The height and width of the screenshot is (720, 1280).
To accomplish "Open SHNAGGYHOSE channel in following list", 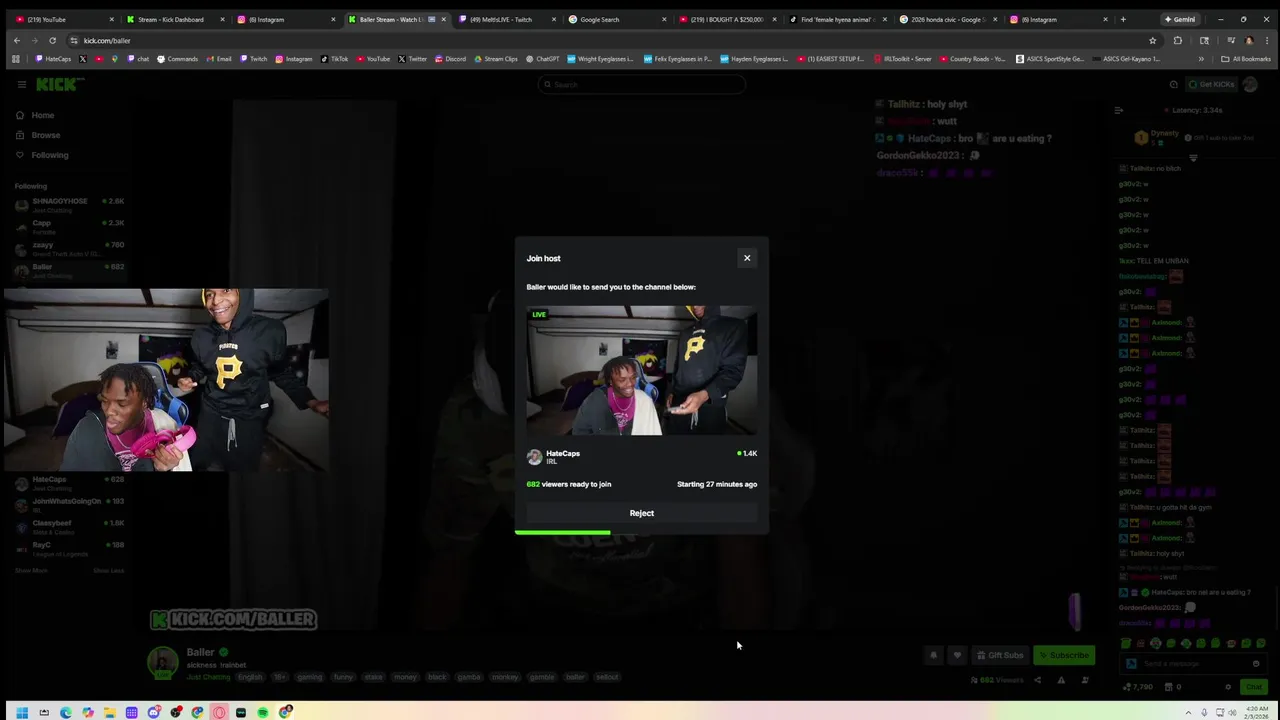I will click(x=68, y=204).
